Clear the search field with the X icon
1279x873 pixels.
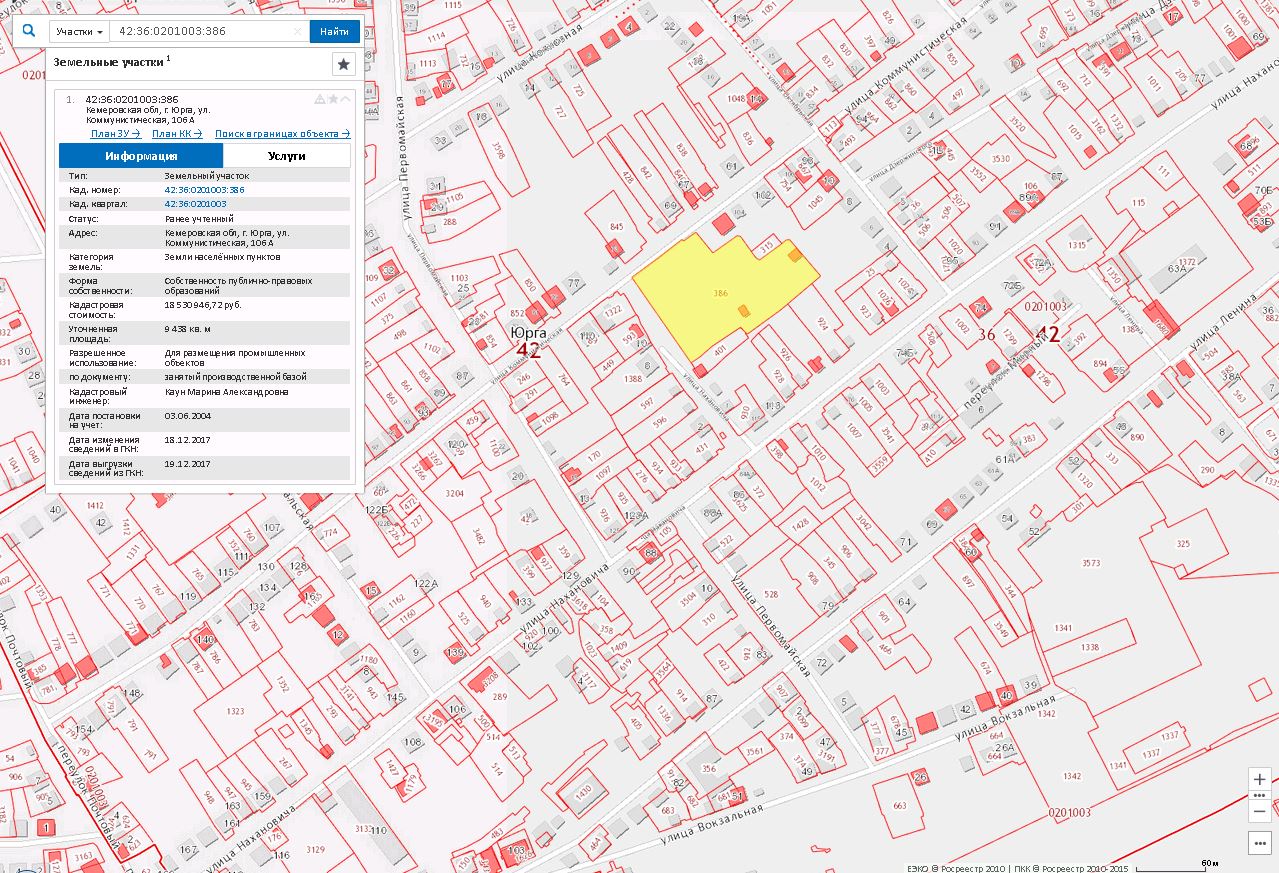[x=297, y=32]
